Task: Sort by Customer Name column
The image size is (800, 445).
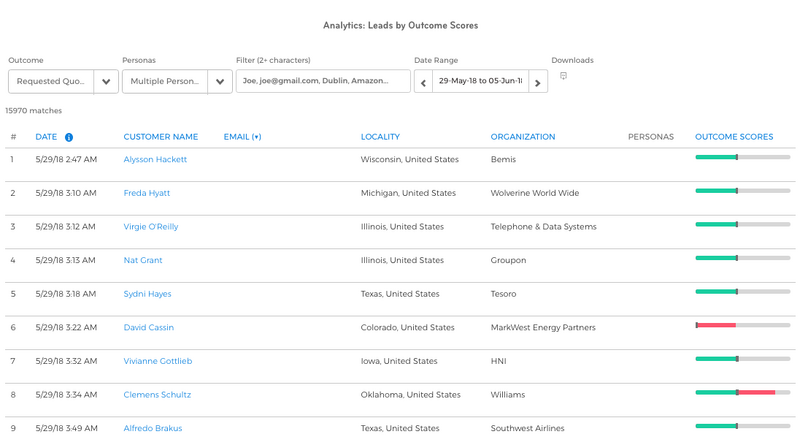Action: coord(161,137)
